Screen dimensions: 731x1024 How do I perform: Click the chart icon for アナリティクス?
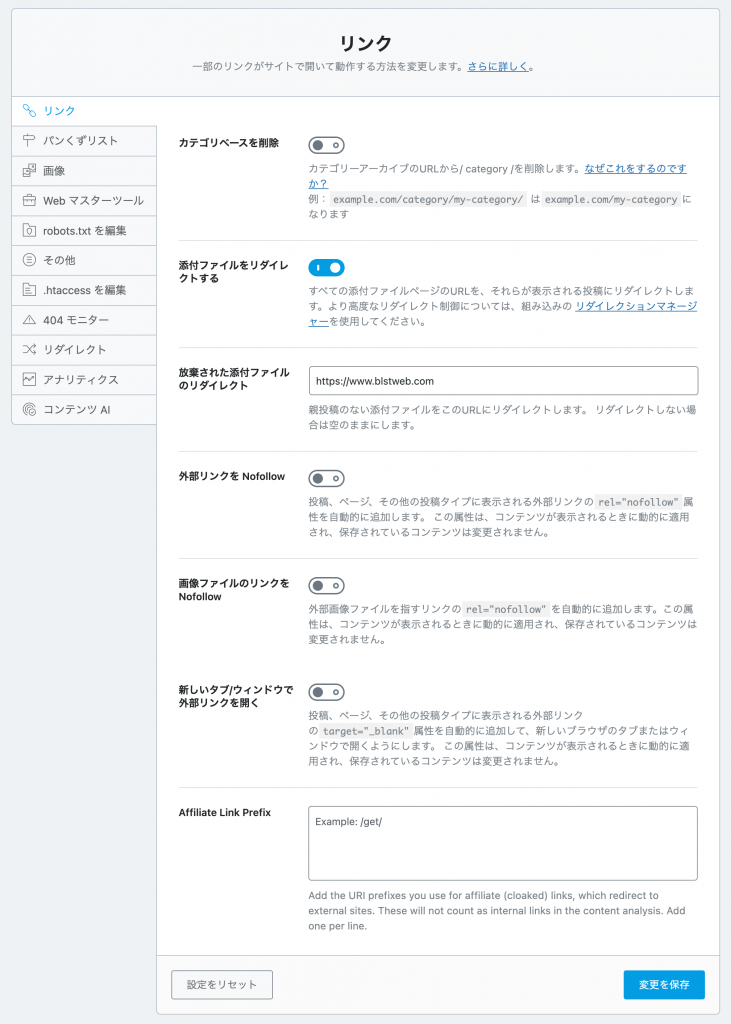pyautogui.click(x=29, y=379)
